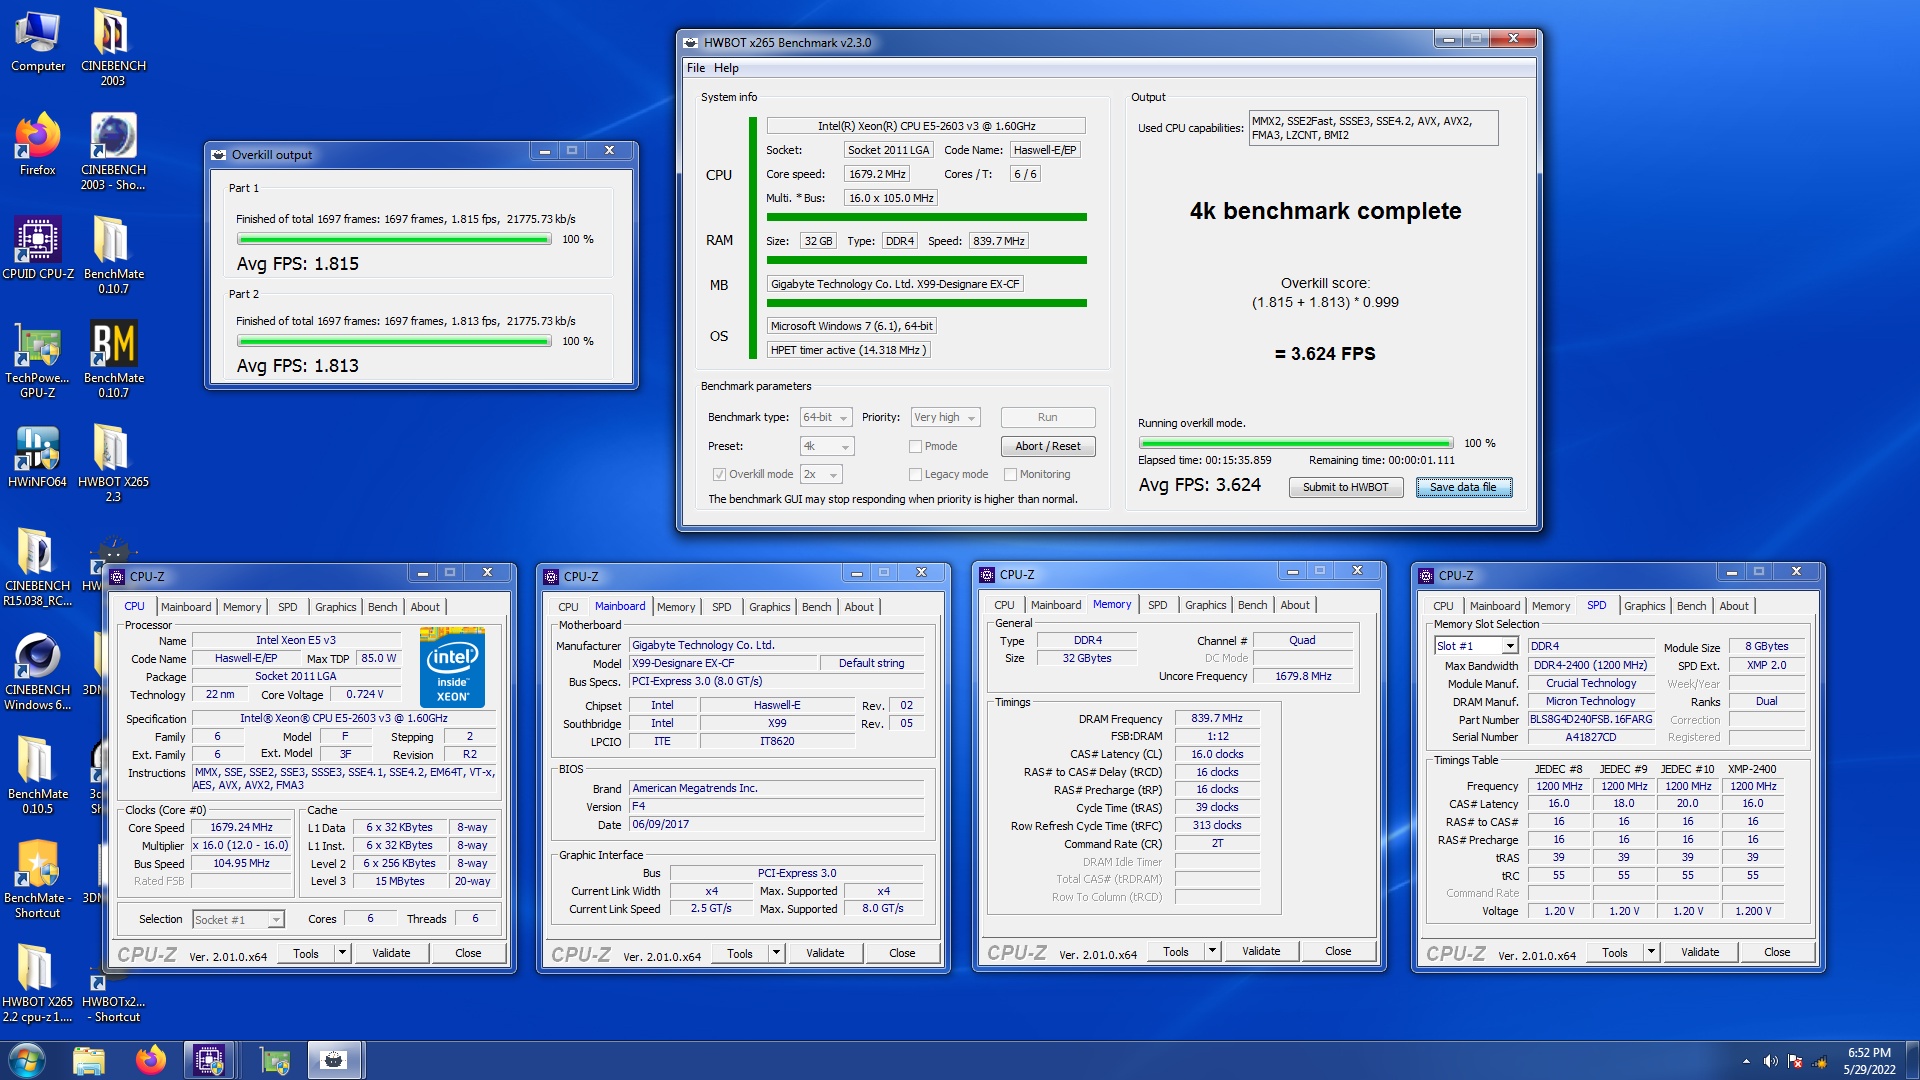The width and height of the screenshot is (1920, 1080).
Task: Click Validate in CPU-Z CPU window
Action: (391, 953)
